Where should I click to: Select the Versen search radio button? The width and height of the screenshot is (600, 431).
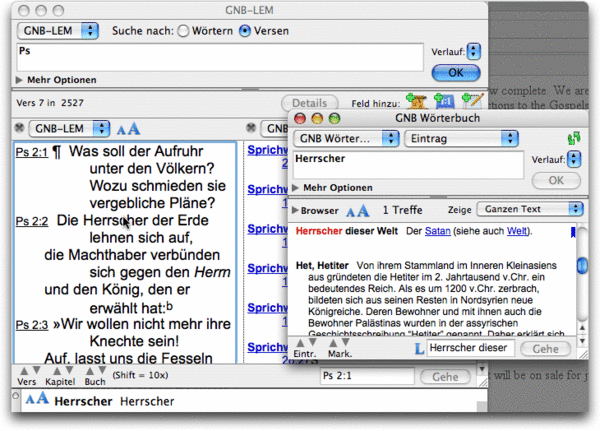coord(245,31)
